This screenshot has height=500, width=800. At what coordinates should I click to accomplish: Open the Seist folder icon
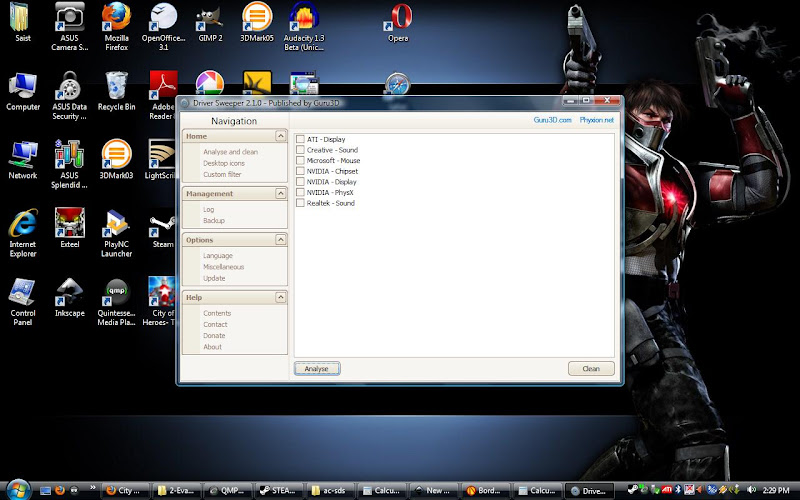point(22,23)
